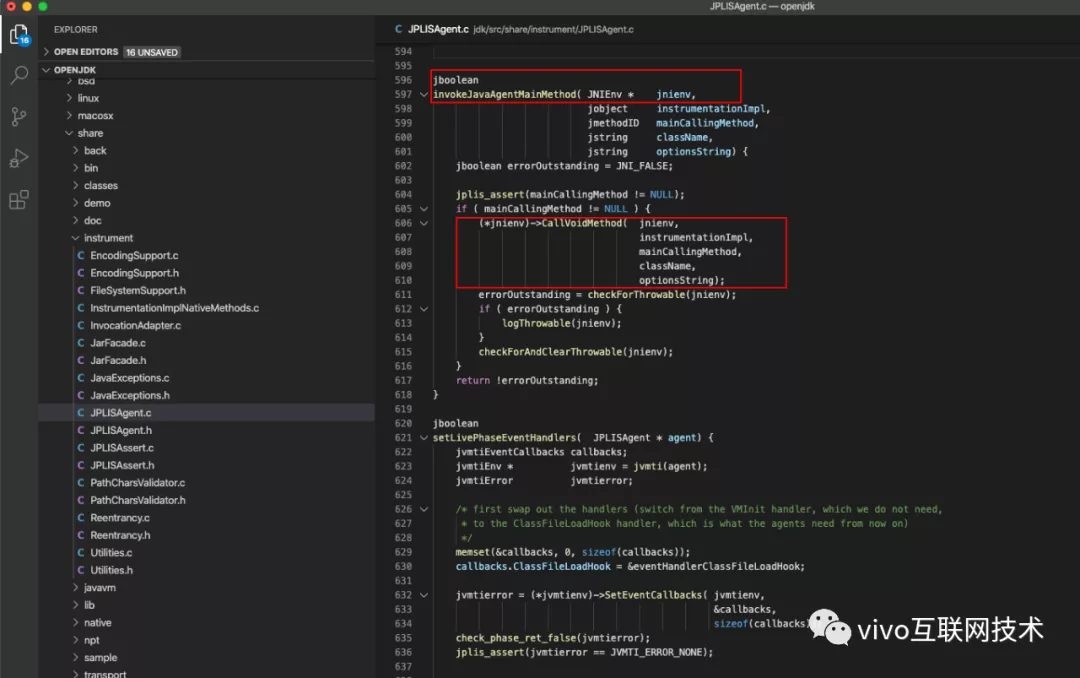Open JarFacade.h file
Screen dimensions: 1080x678
pyautogui.click(x=118, y=360)
